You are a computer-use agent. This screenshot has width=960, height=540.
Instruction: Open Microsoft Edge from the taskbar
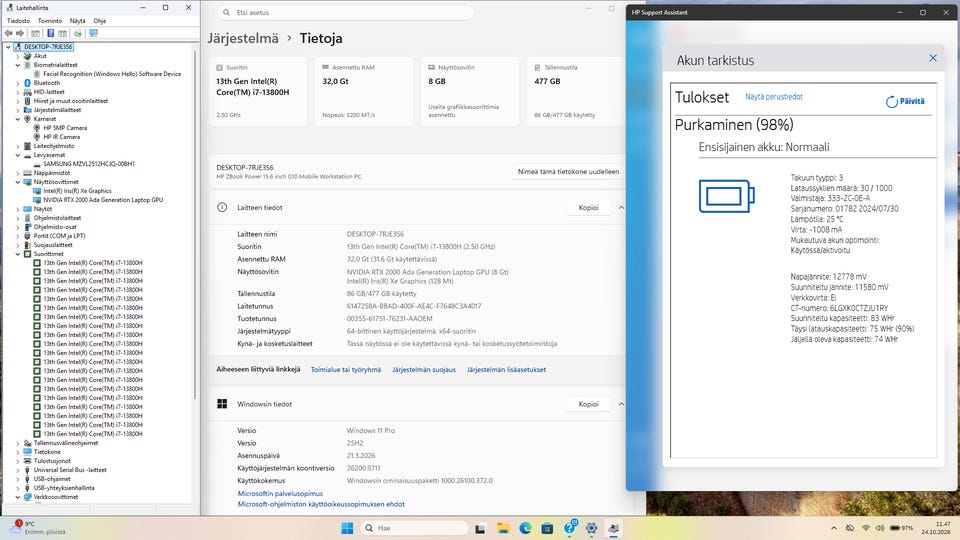tap(525, 528)
